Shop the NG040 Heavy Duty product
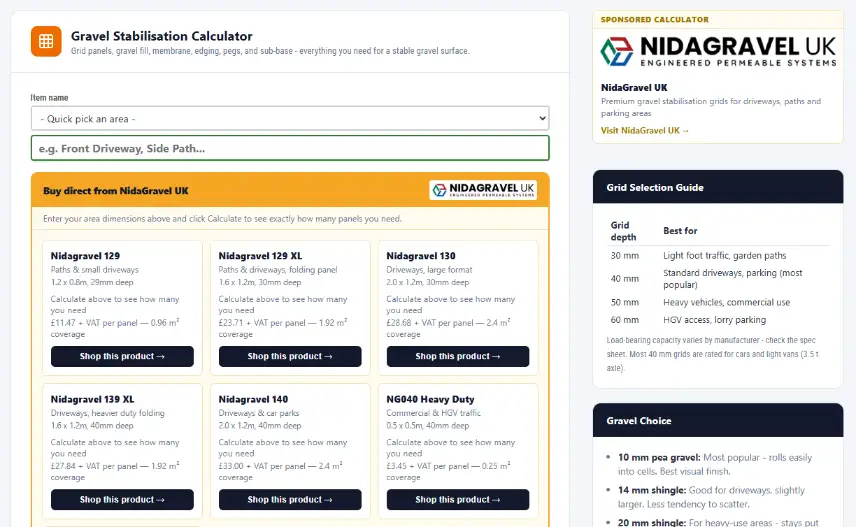Viewport: 856px width, 527px height. pyautogui.click(x=457, y=499)
